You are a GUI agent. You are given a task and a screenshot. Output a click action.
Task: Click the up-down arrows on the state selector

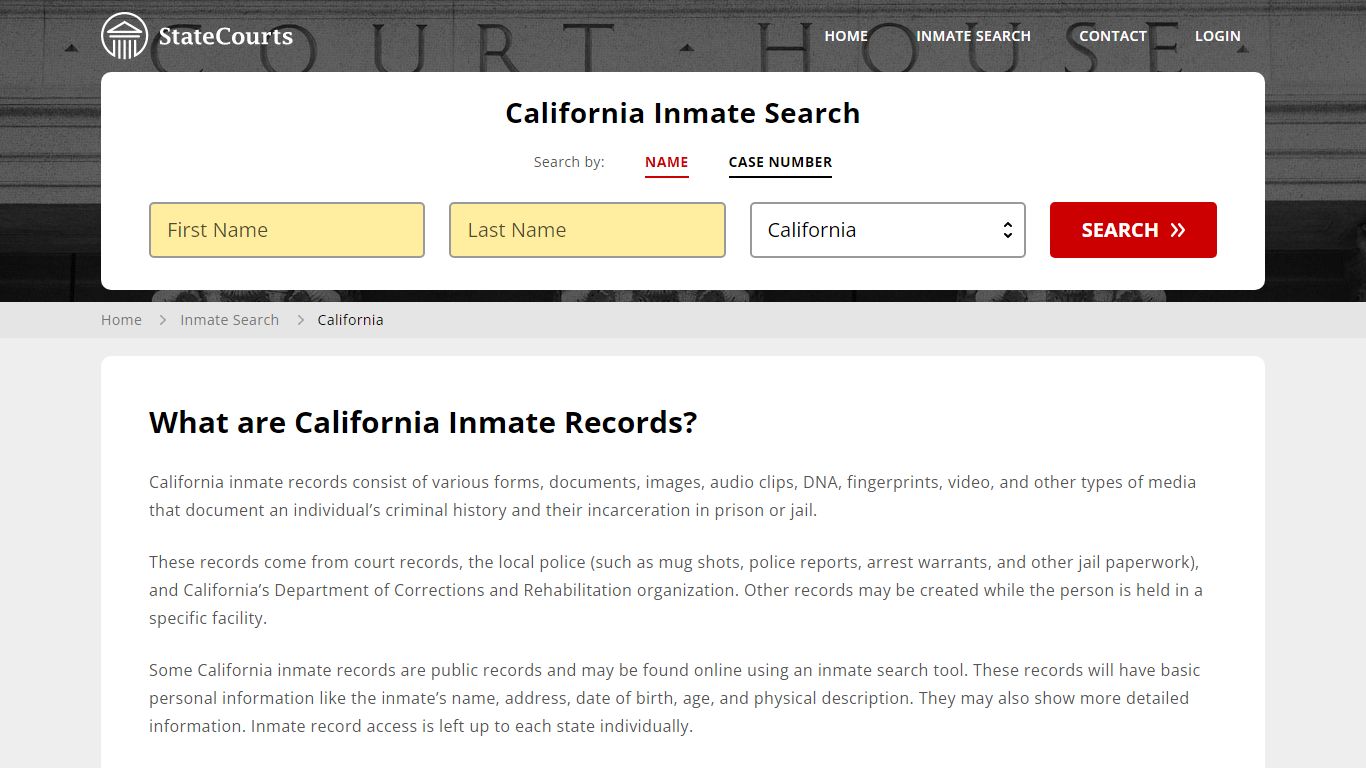1007,230
